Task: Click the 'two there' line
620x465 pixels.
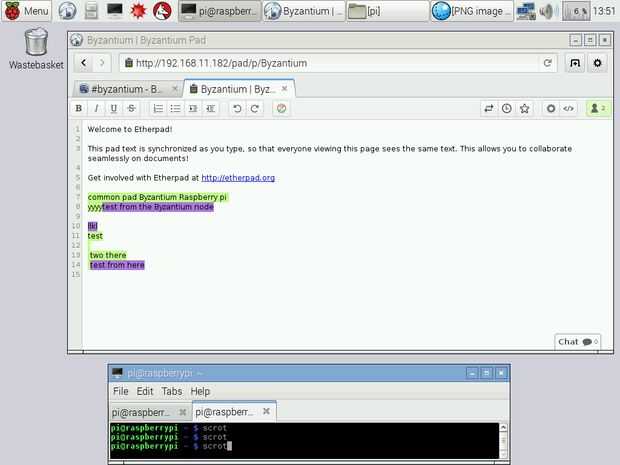Action: click(108, 255)
